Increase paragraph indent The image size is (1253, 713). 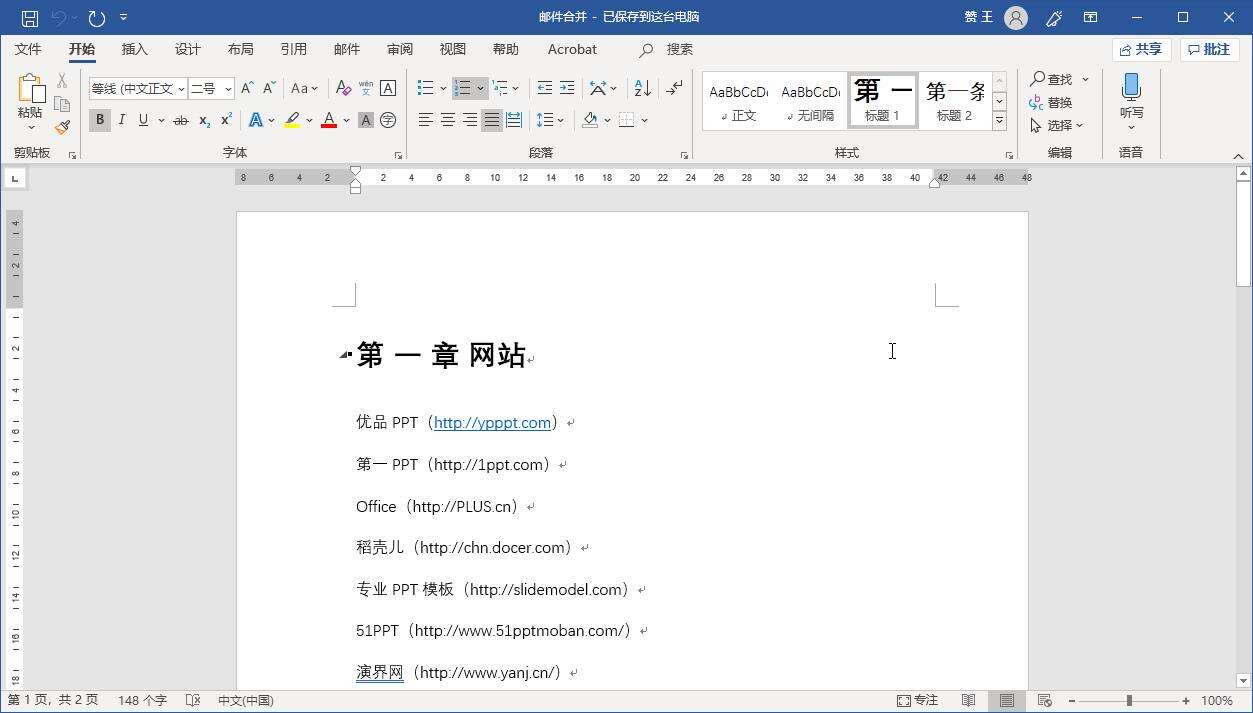click(x=567, y=88)
